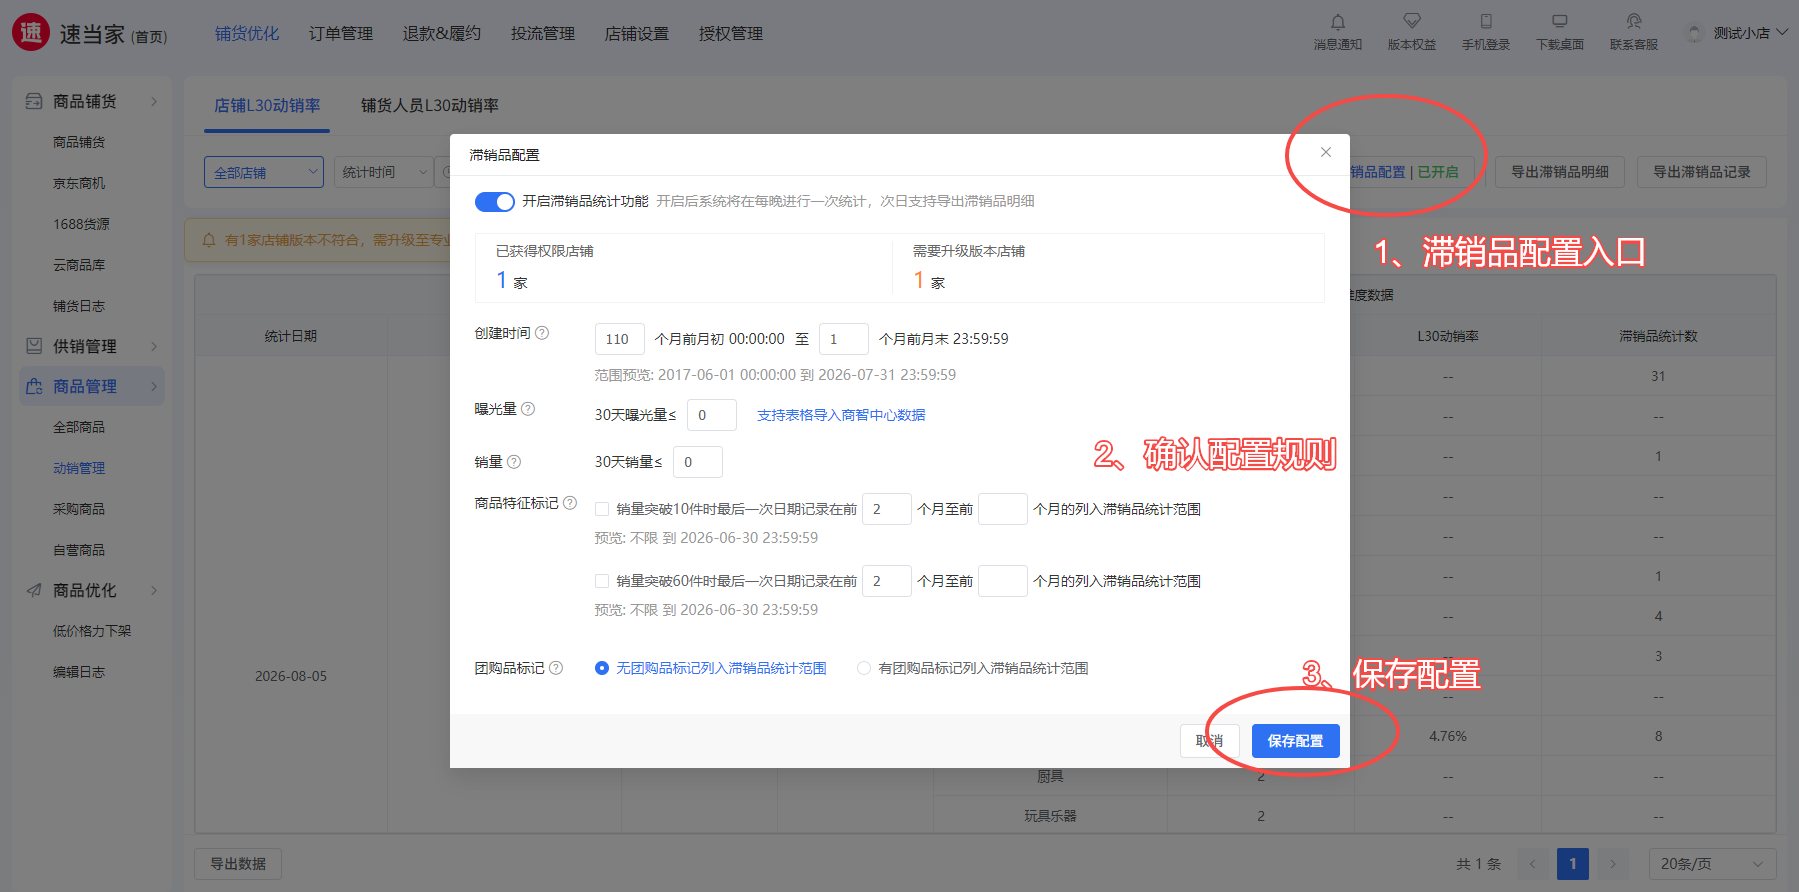Click the 30天销量 threshold input field
Viewport: 1799px width, 892px height.
(x=698, y=462)
